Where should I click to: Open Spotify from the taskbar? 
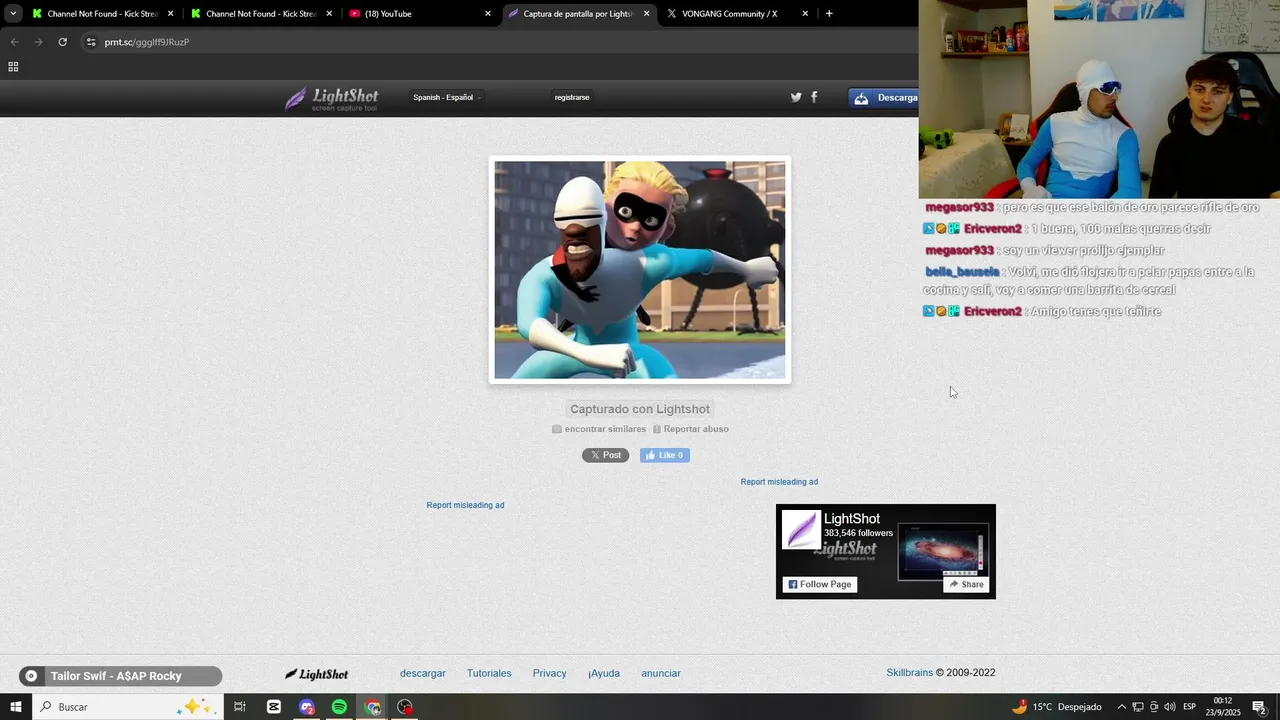(340, 707)
